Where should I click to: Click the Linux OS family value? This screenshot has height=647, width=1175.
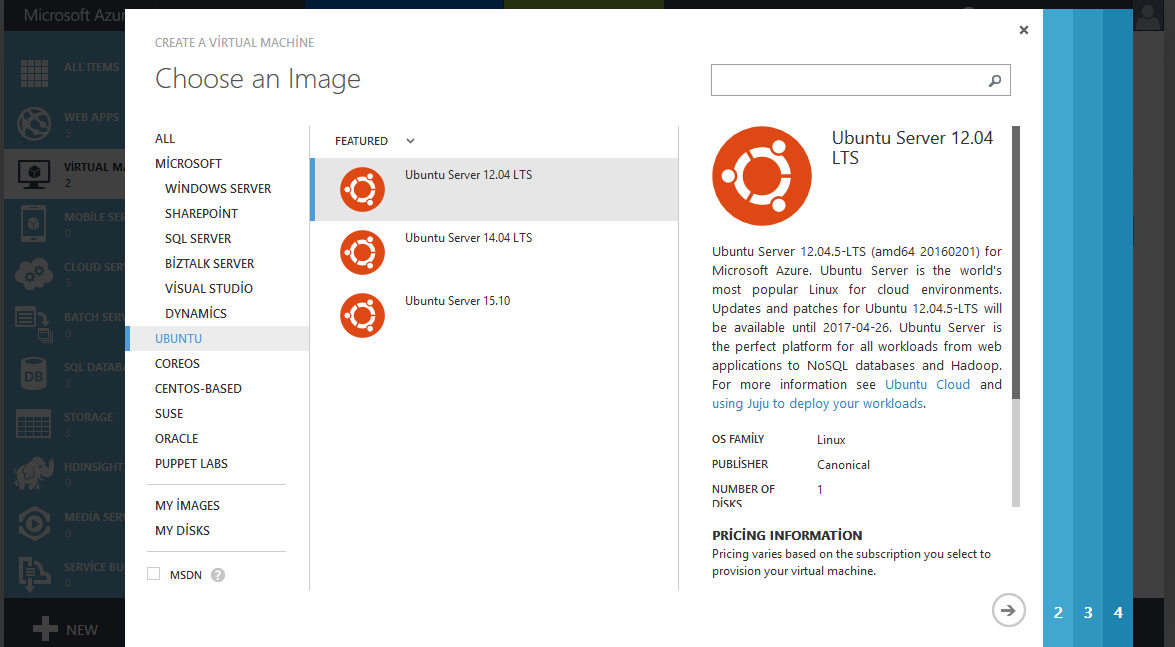(x=831, y=440)
